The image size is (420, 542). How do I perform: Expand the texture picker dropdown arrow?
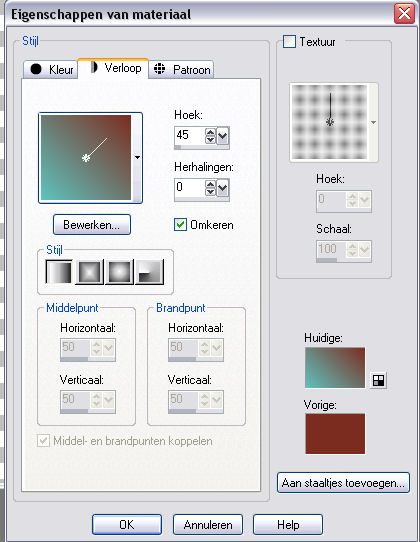(373, 122)
